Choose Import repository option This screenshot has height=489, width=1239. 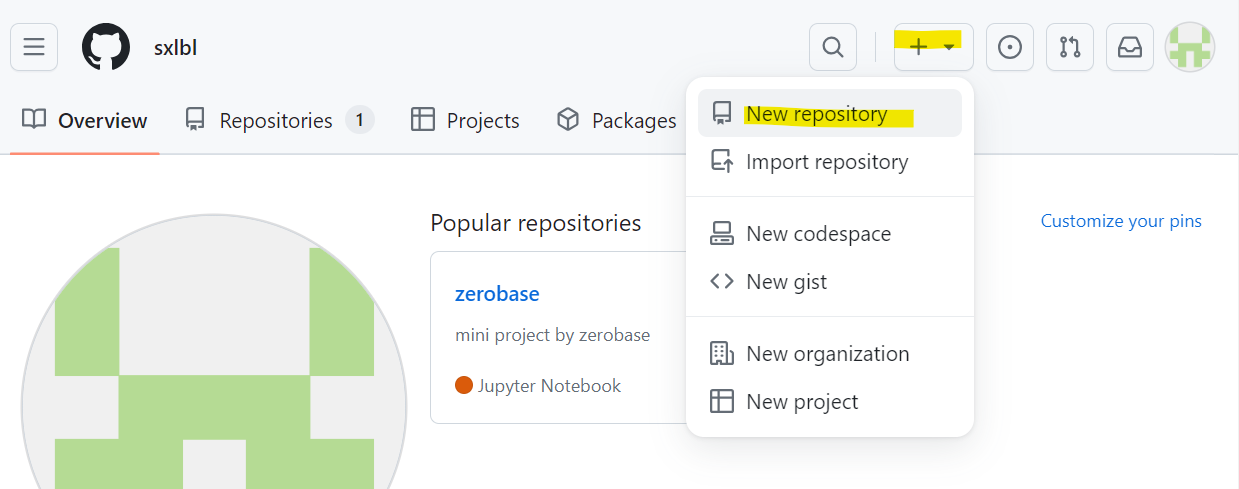826,162
